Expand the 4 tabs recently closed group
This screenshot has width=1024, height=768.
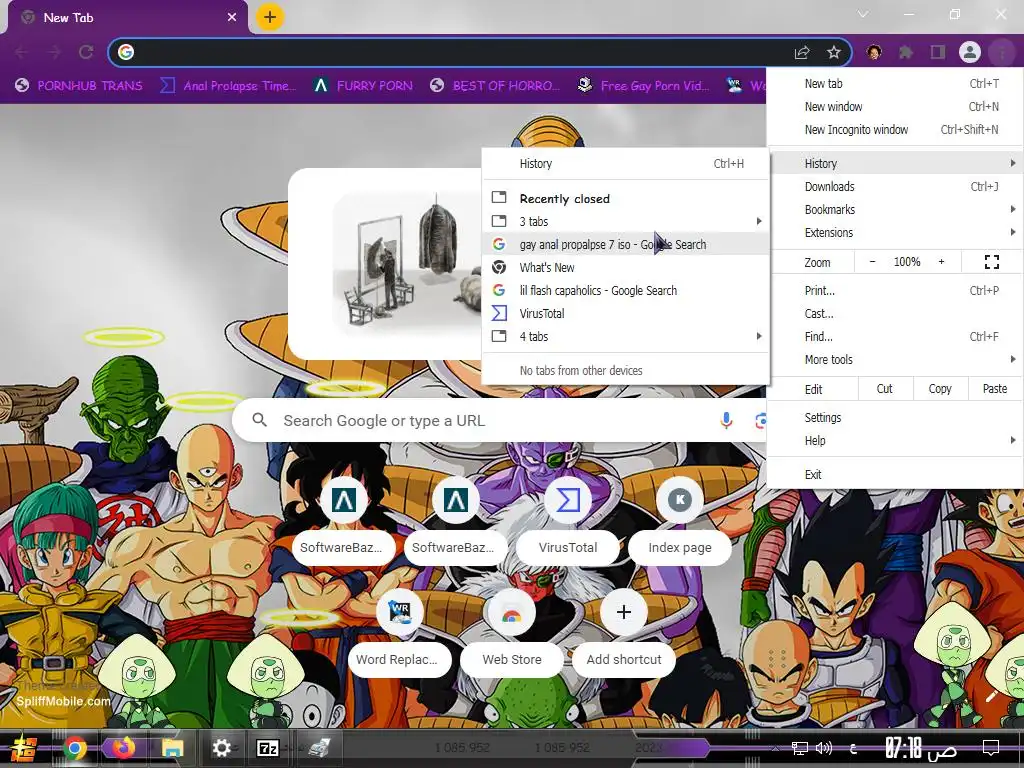(x=626, y=336)
